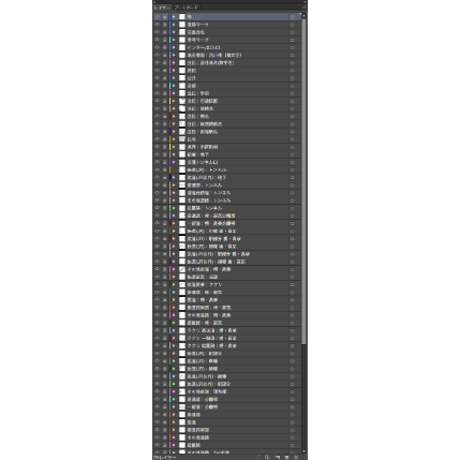Viewport: 460px width, 460px height.
Task: Click the blue color bar of the 枠 layer
Action: click(x=170, y=16)
